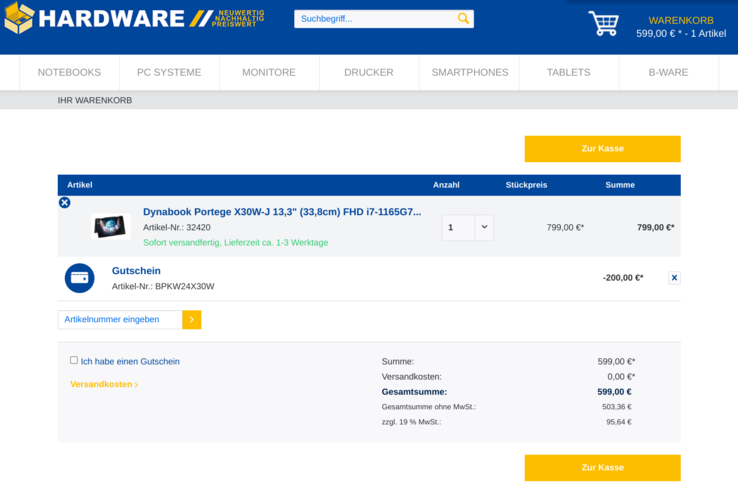Expand the Versandkosten link

104,384
